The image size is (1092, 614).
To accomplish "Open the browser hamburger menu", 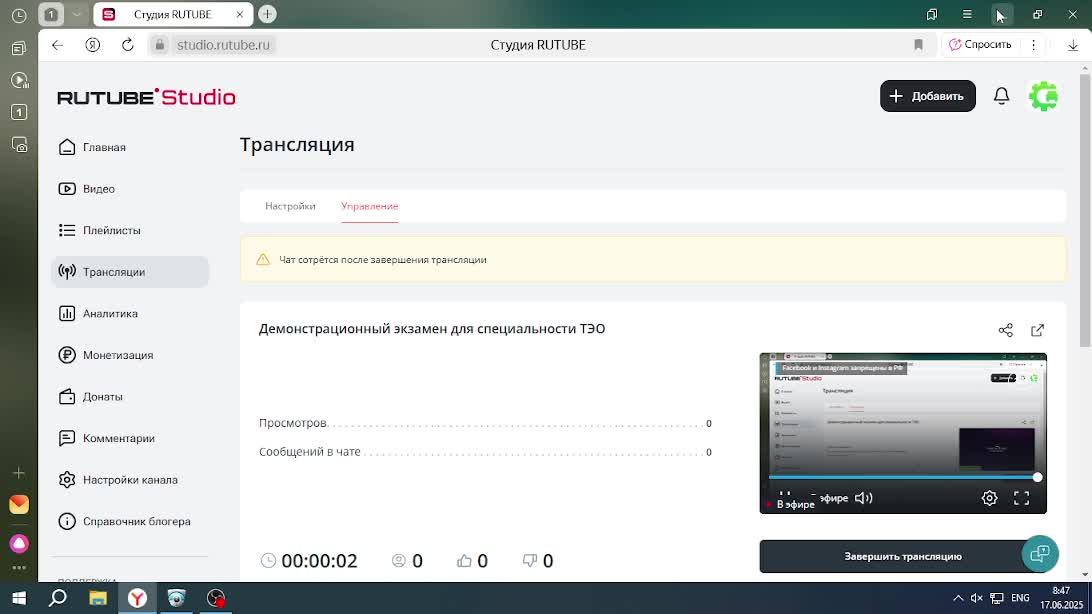I will tap(967, 14).
